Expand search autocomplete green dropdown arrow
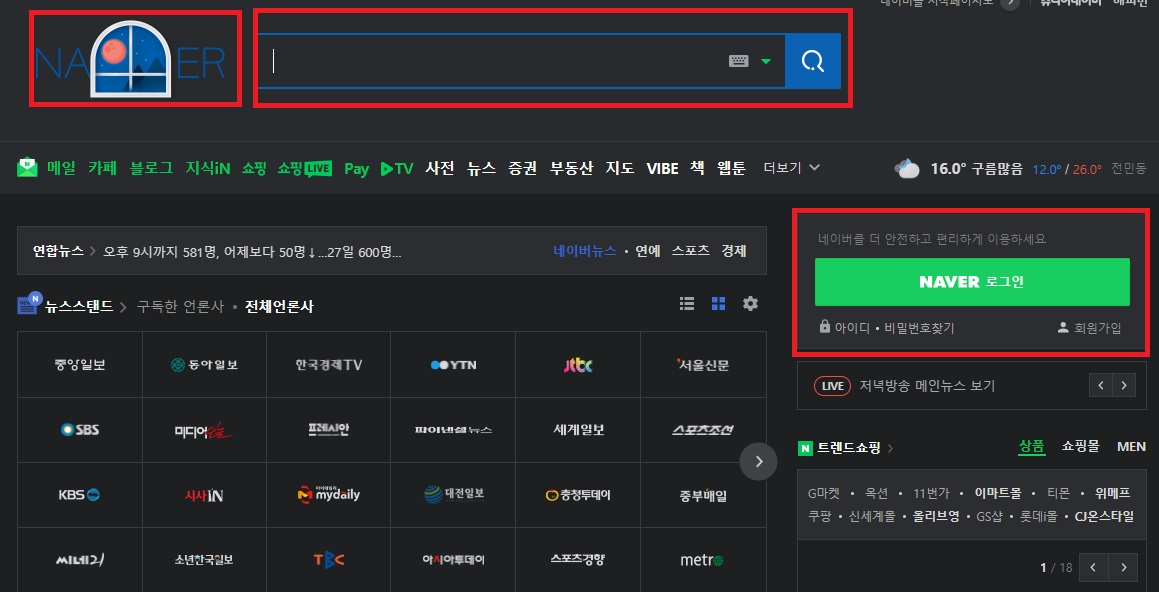Image resolution: width=1159 pixels, height=592 pixels. pyautogui.click(x=766, y=61)
